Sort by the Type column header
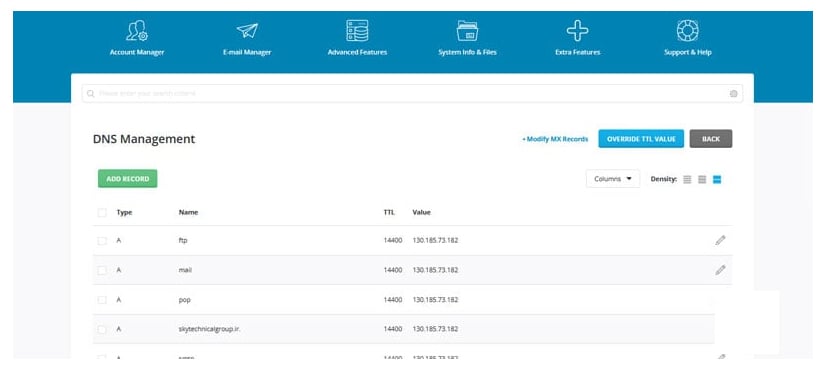Screen dimensions: 820x368 coord(124,213)
